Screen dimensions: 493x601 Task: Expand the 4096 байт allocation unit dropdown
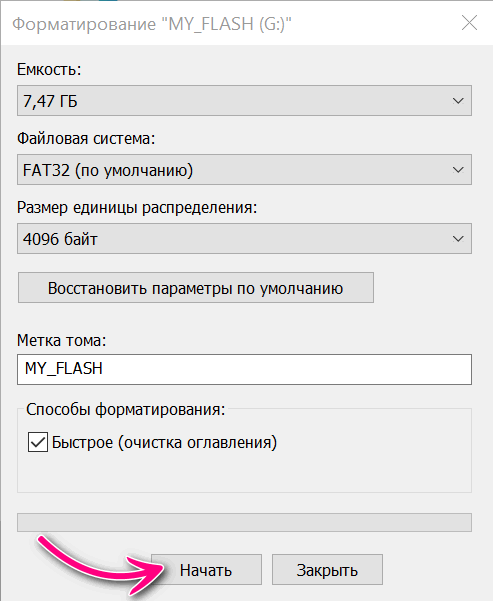(244, 238)
